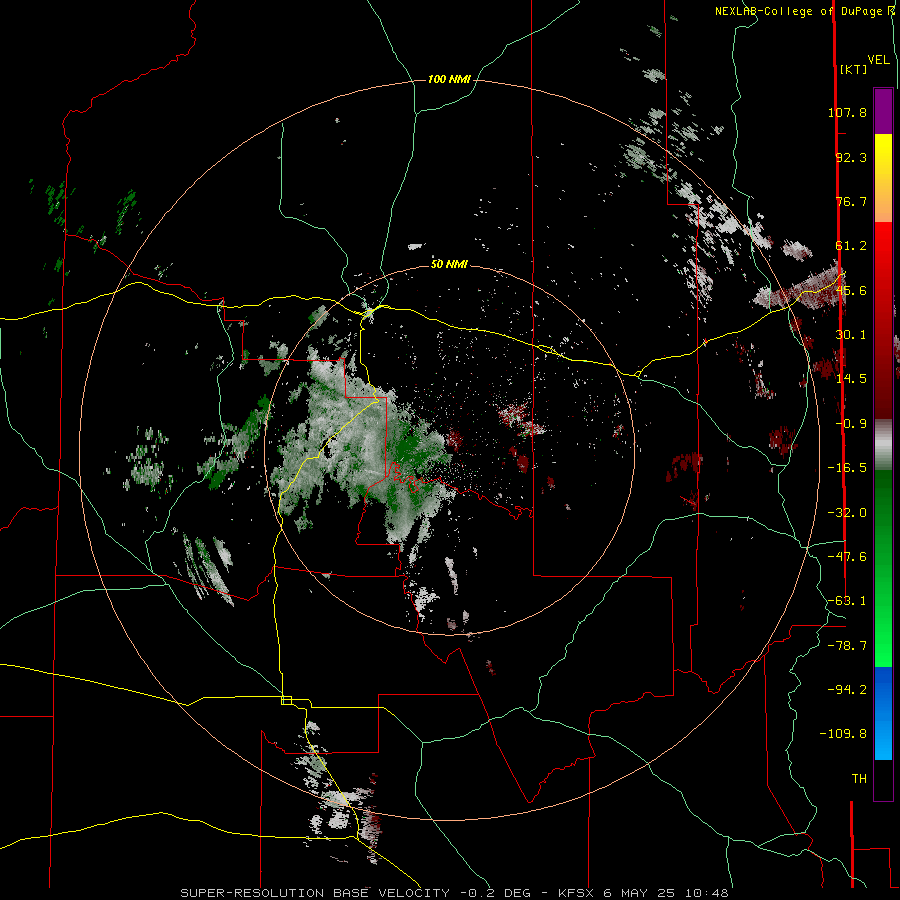
Task: Click the 107.8 value on velocity scale
Action: tap(847, 112)
